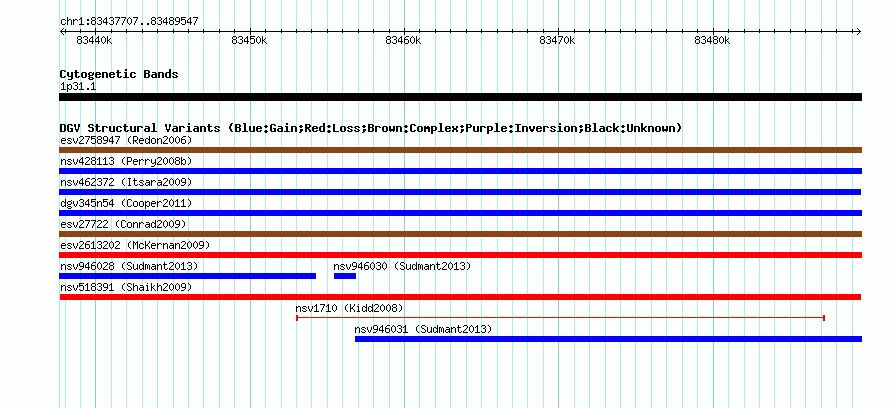Select the blue dgv345n54 gain bar
The image size is (890, 408).
click(460, 213)
